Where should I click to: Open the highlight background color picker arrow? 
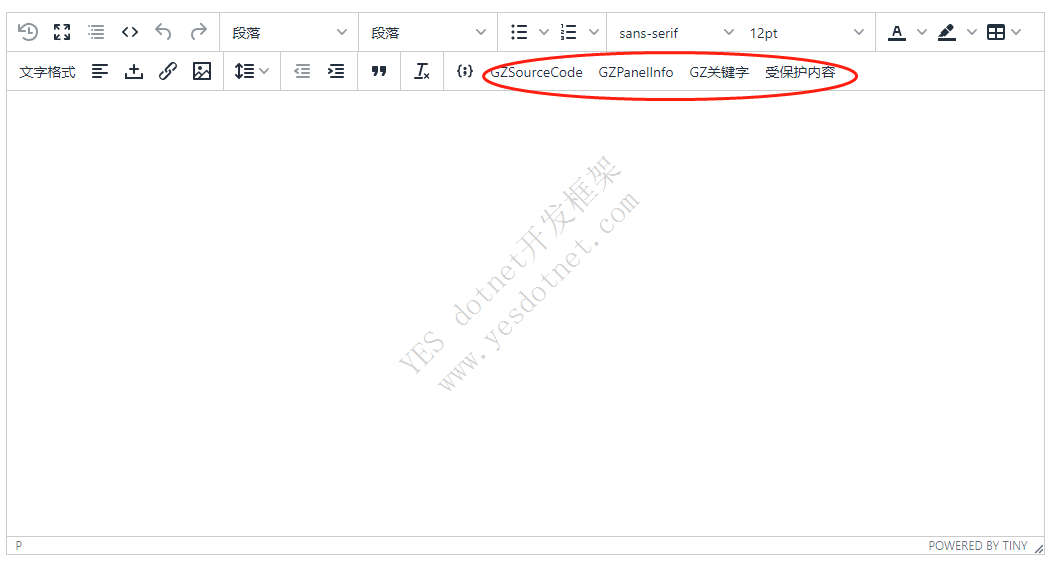971,32
